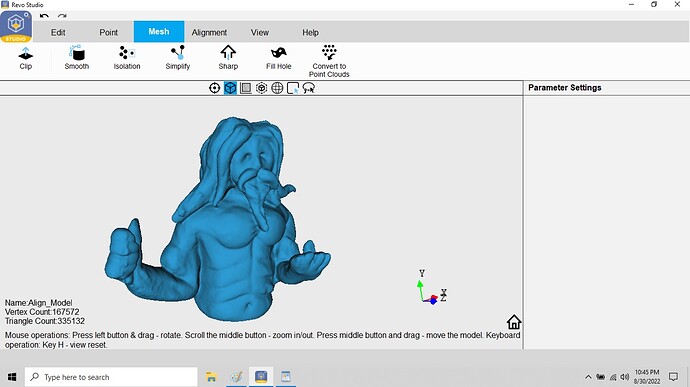
Task: Apply the Smooth mesh tool
Action: [77, 58]
